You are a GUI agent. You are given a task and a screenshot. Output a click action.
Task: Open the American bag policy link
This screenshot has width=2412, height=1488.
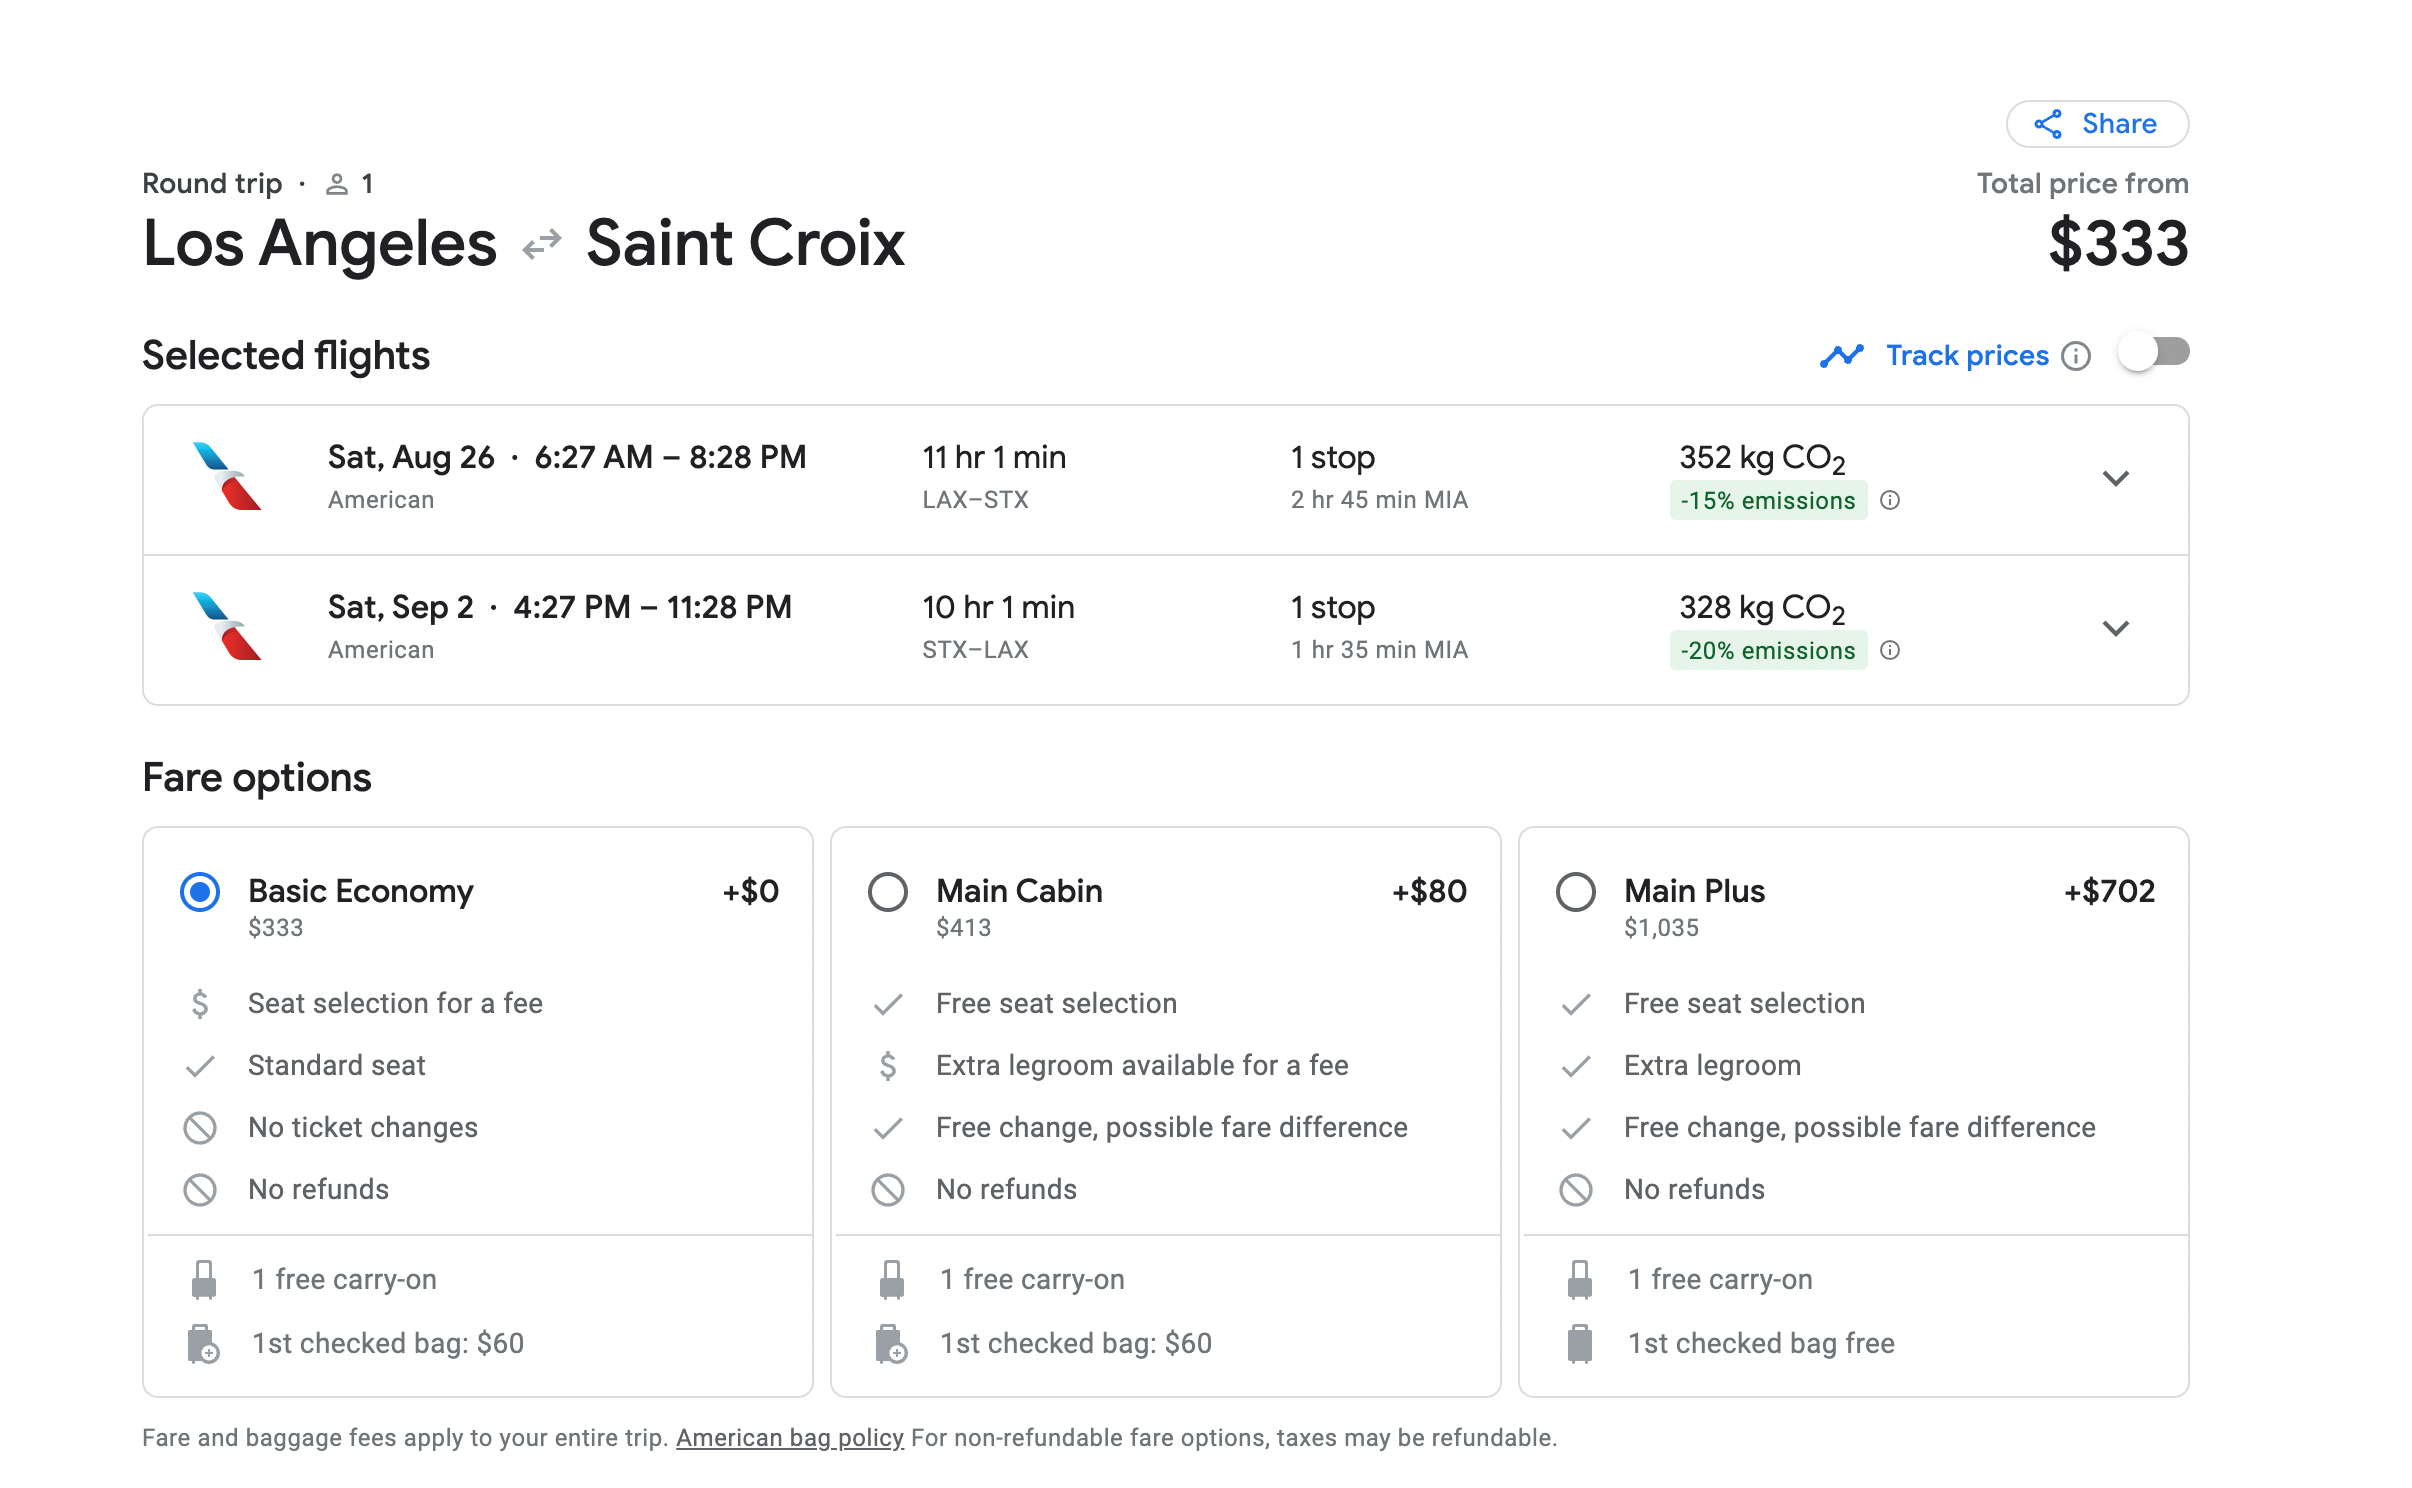tap(789, 1437)
